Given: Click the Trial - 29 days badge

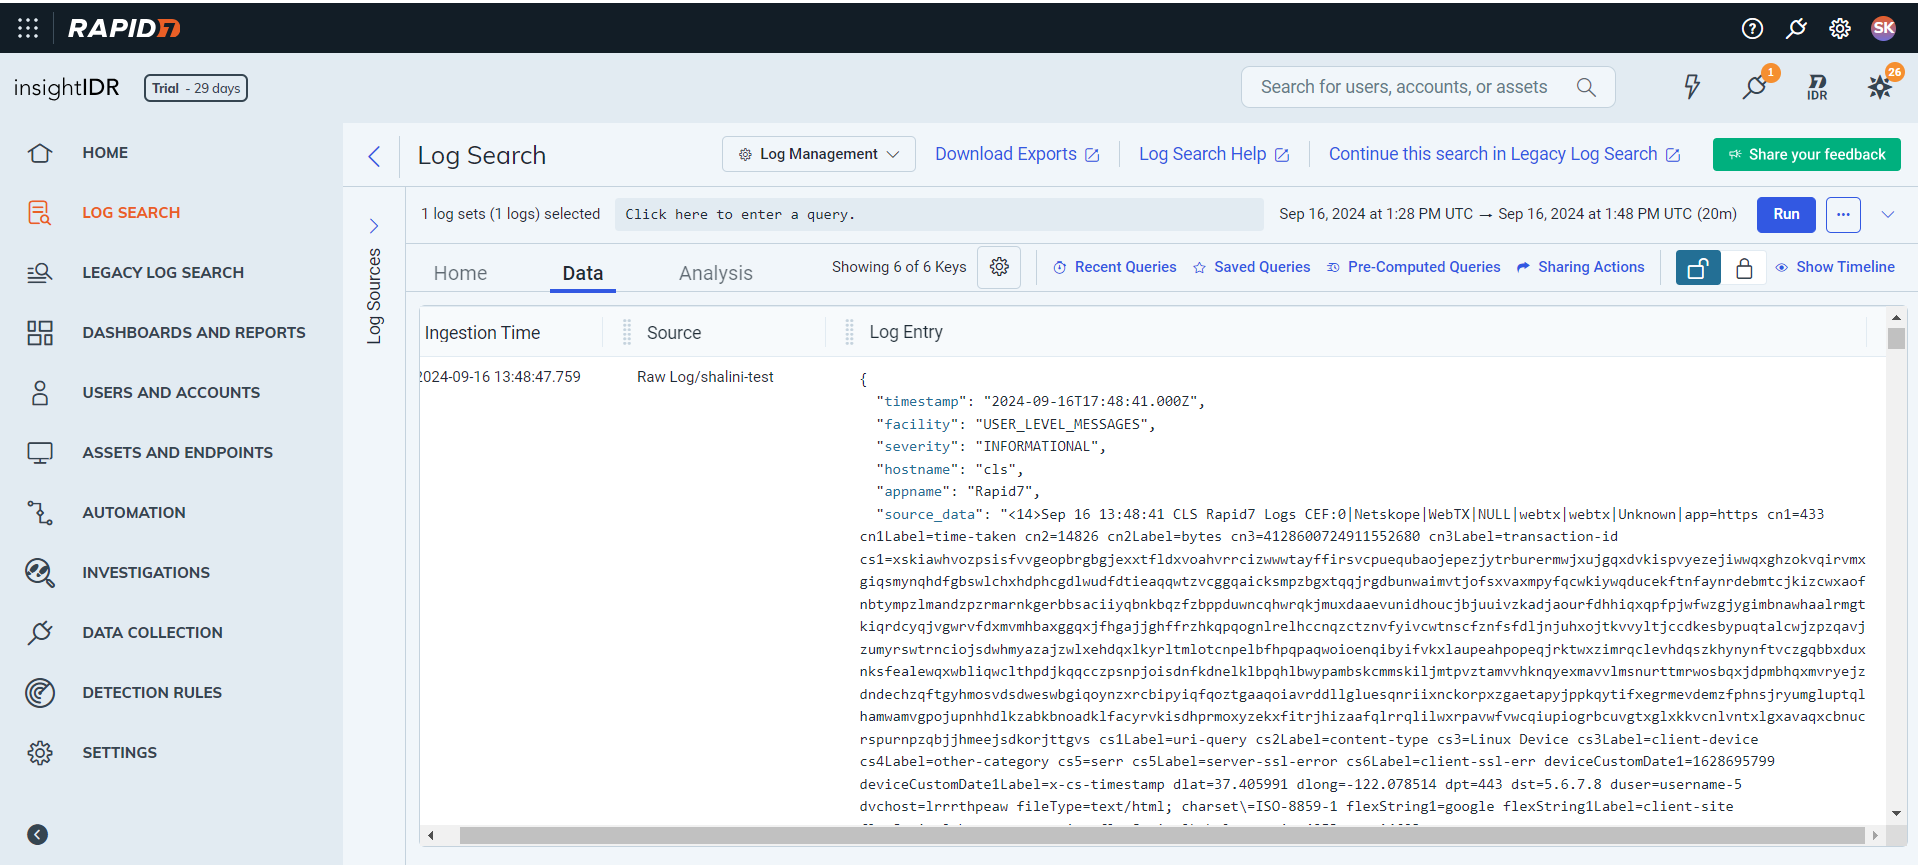Looking at the screenshot, I should coord(196,88).
